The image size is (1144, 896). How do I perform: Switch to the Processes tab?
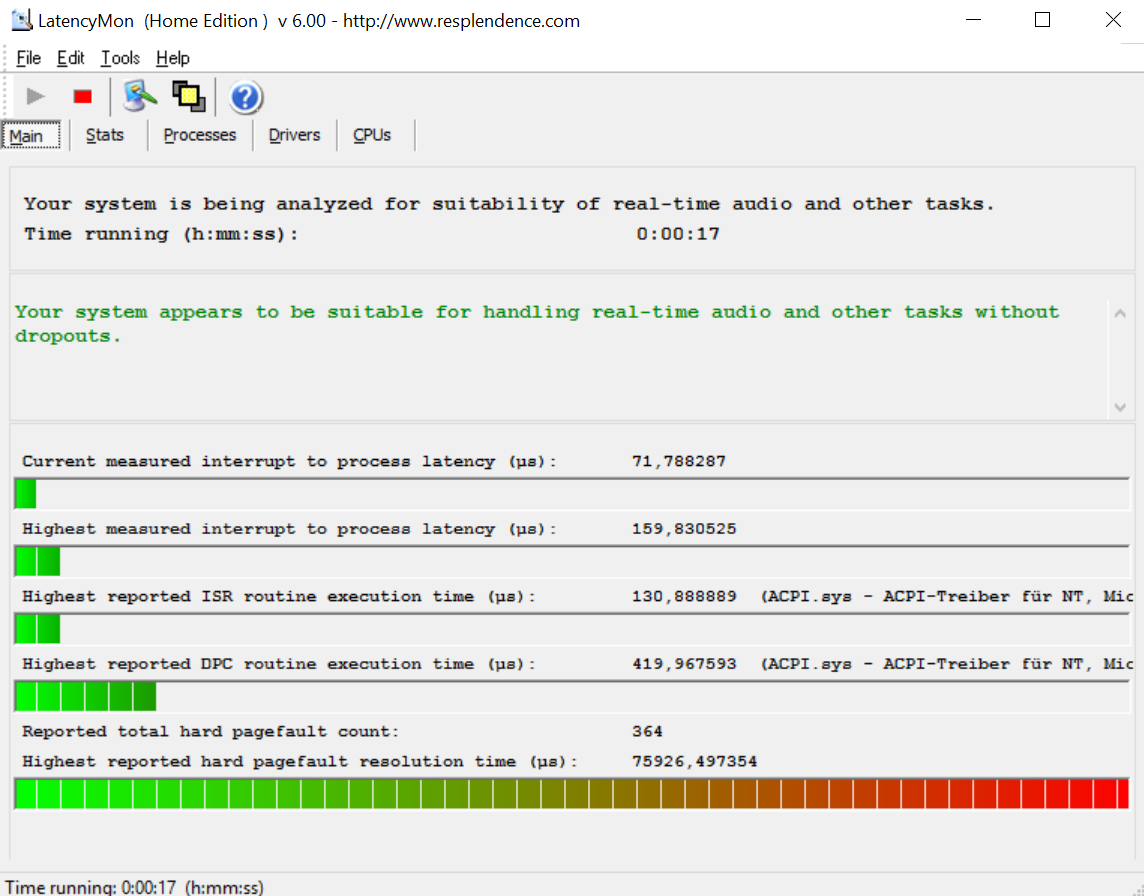[200, 135]
